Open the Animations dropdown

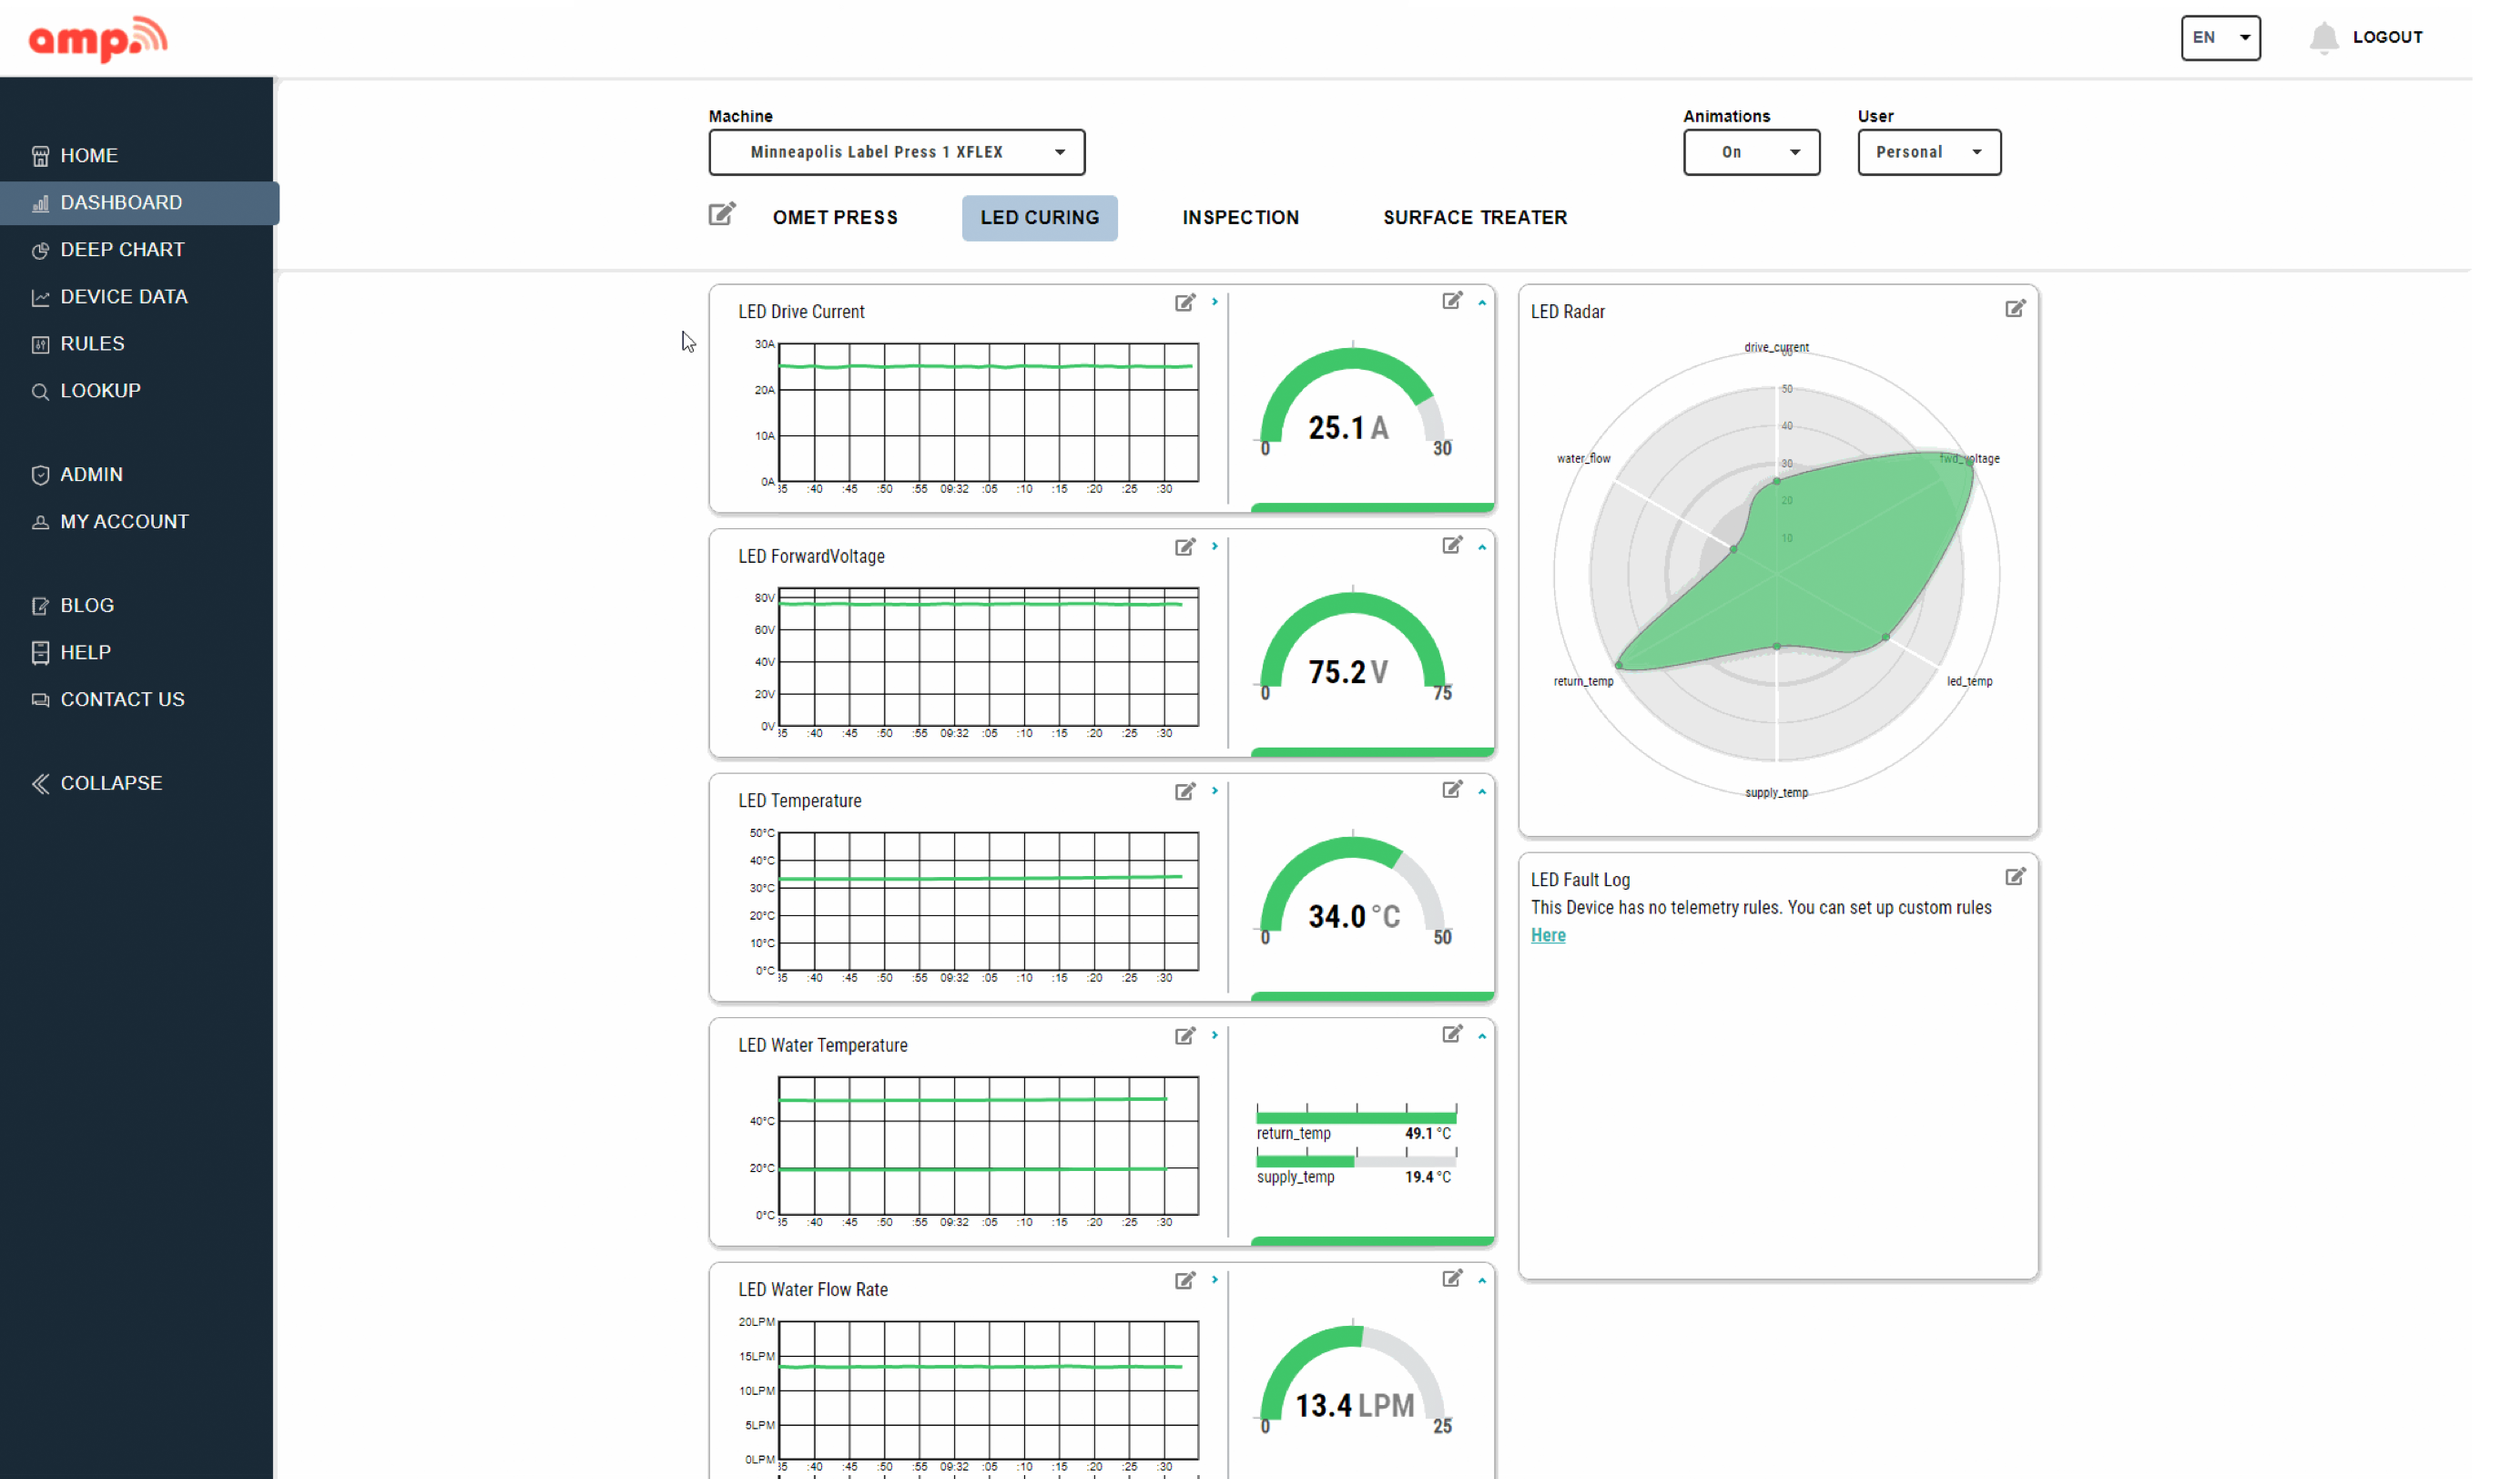click(x=1750, y=152)
